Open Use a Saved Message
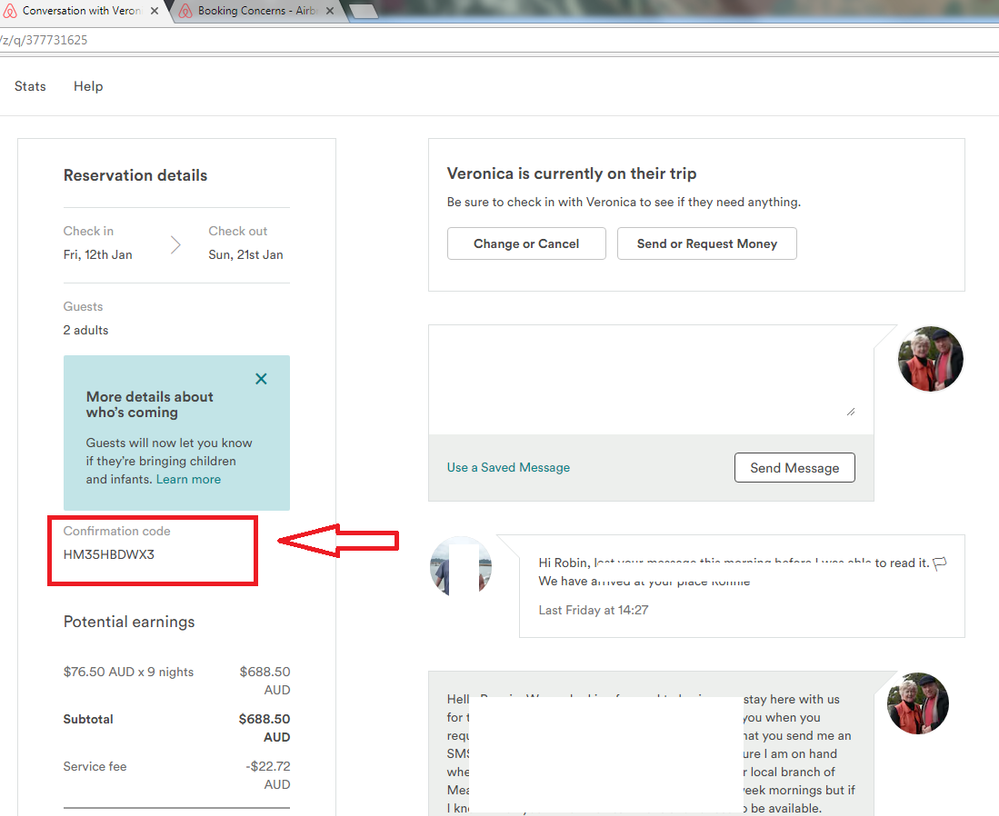 (508, 467)
